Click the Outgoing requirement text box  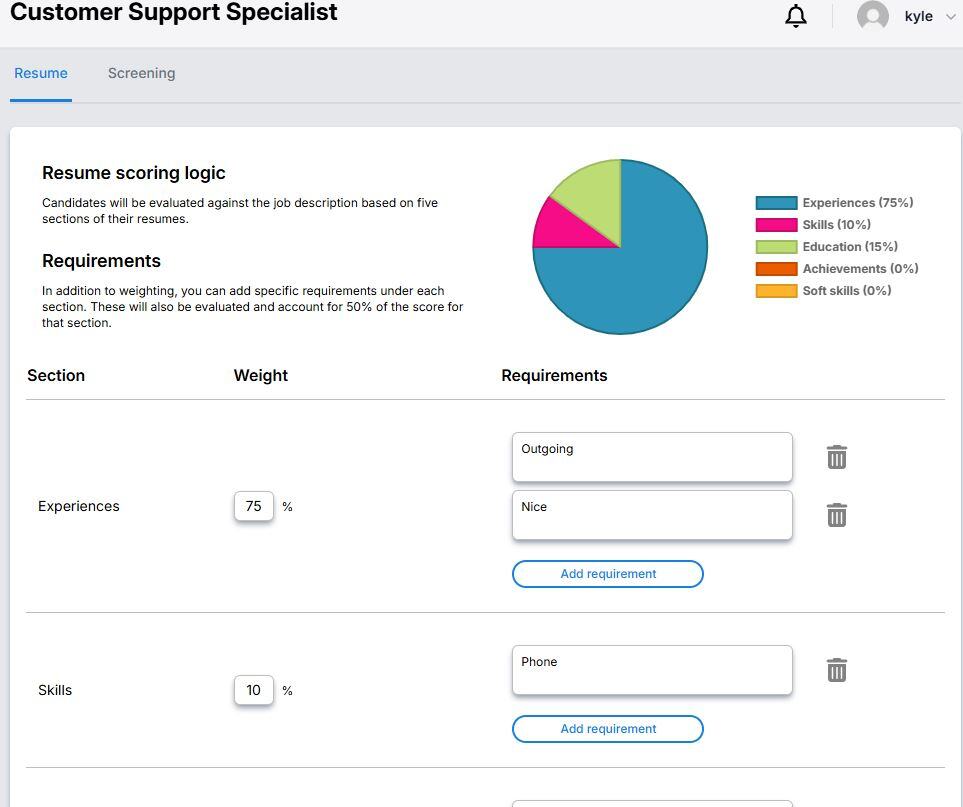[652, 457]
